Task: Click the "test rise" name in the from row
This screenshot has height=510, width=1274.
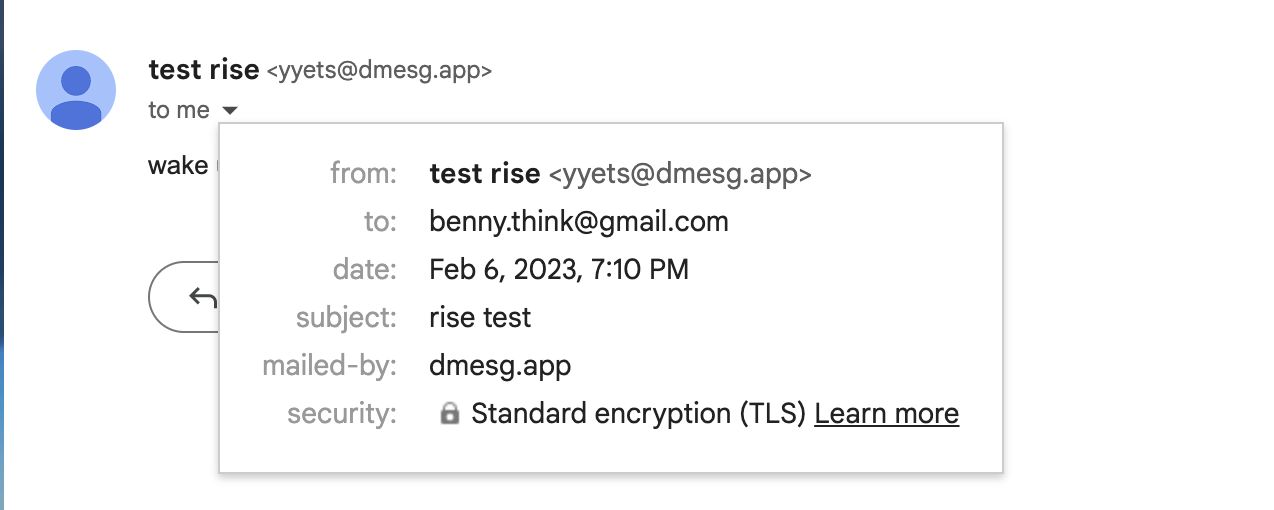Action: pyautogui.click(x=485, y=173)
